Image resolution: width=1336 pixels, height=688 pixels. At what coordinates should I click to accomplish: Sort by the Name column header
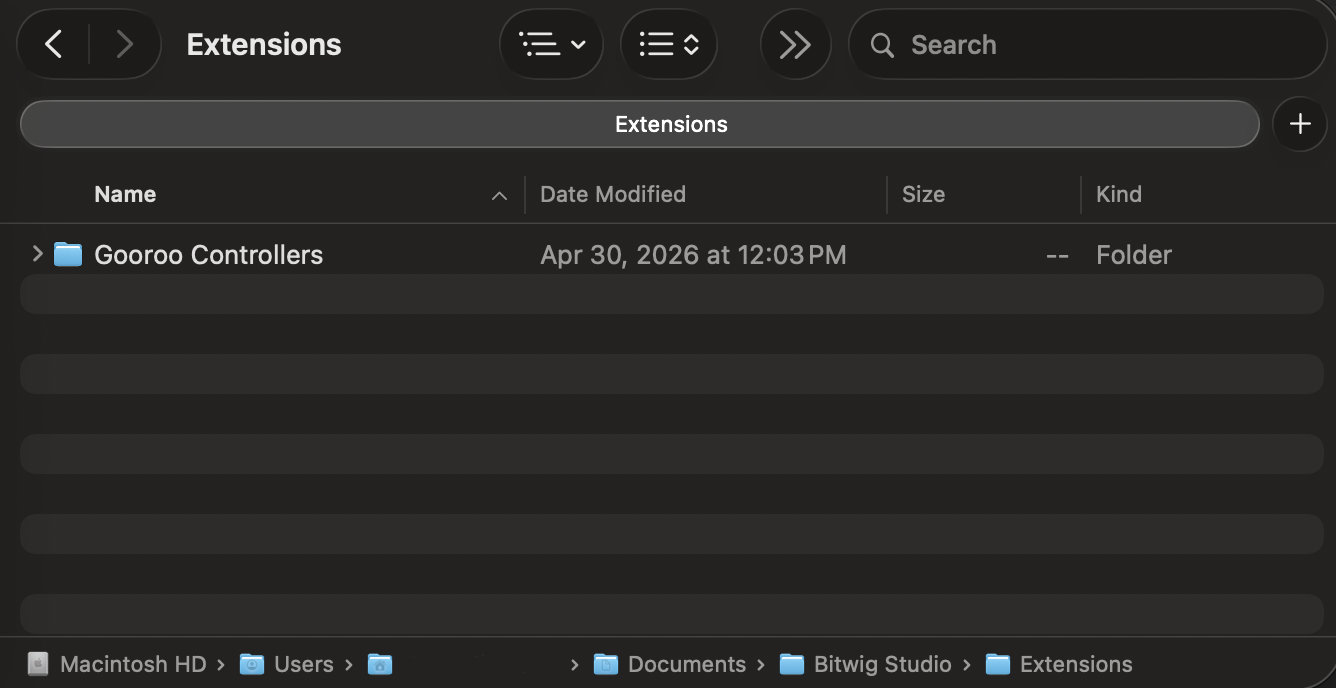125,194
